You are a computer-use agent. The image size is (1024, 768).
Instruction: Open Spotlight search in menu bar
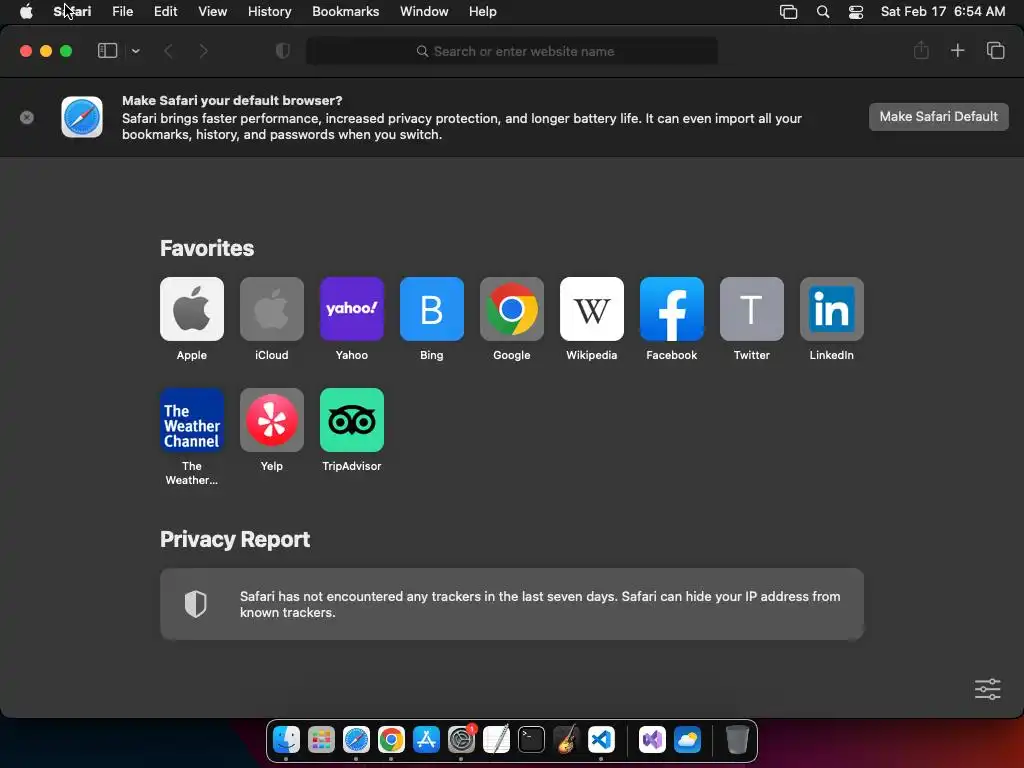pos(823,12)
